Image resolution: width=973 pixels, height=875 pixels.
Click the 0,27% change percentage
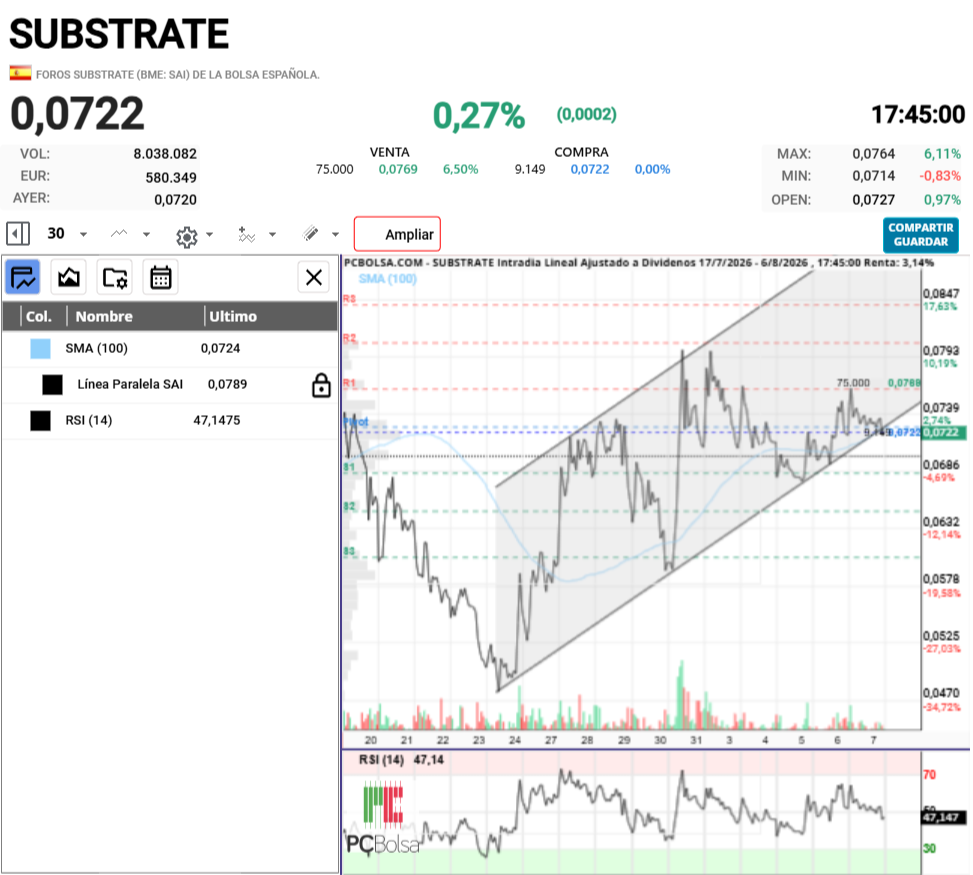click(x=478, y=115)
